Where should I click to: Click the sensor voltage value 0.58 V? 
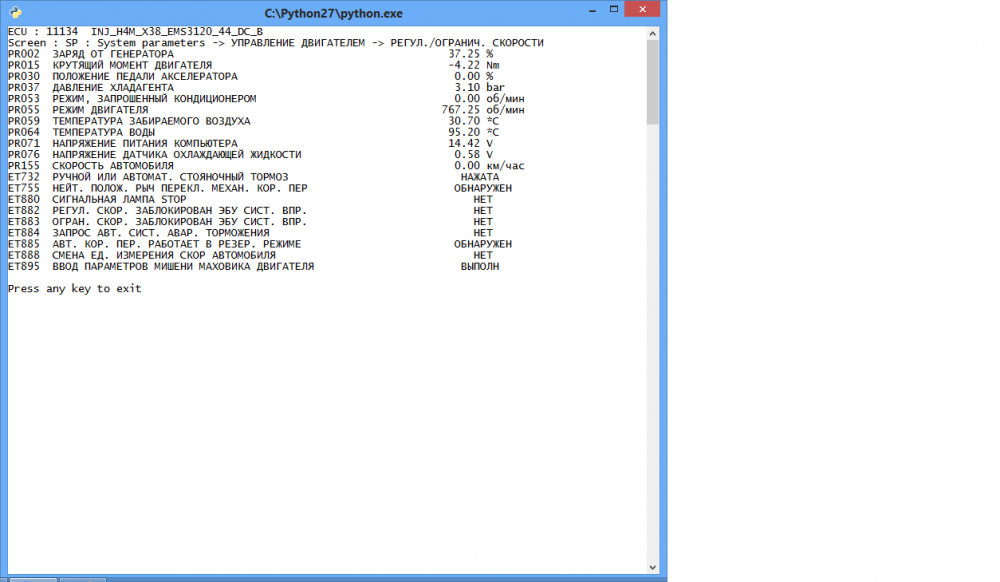(473, 154)
